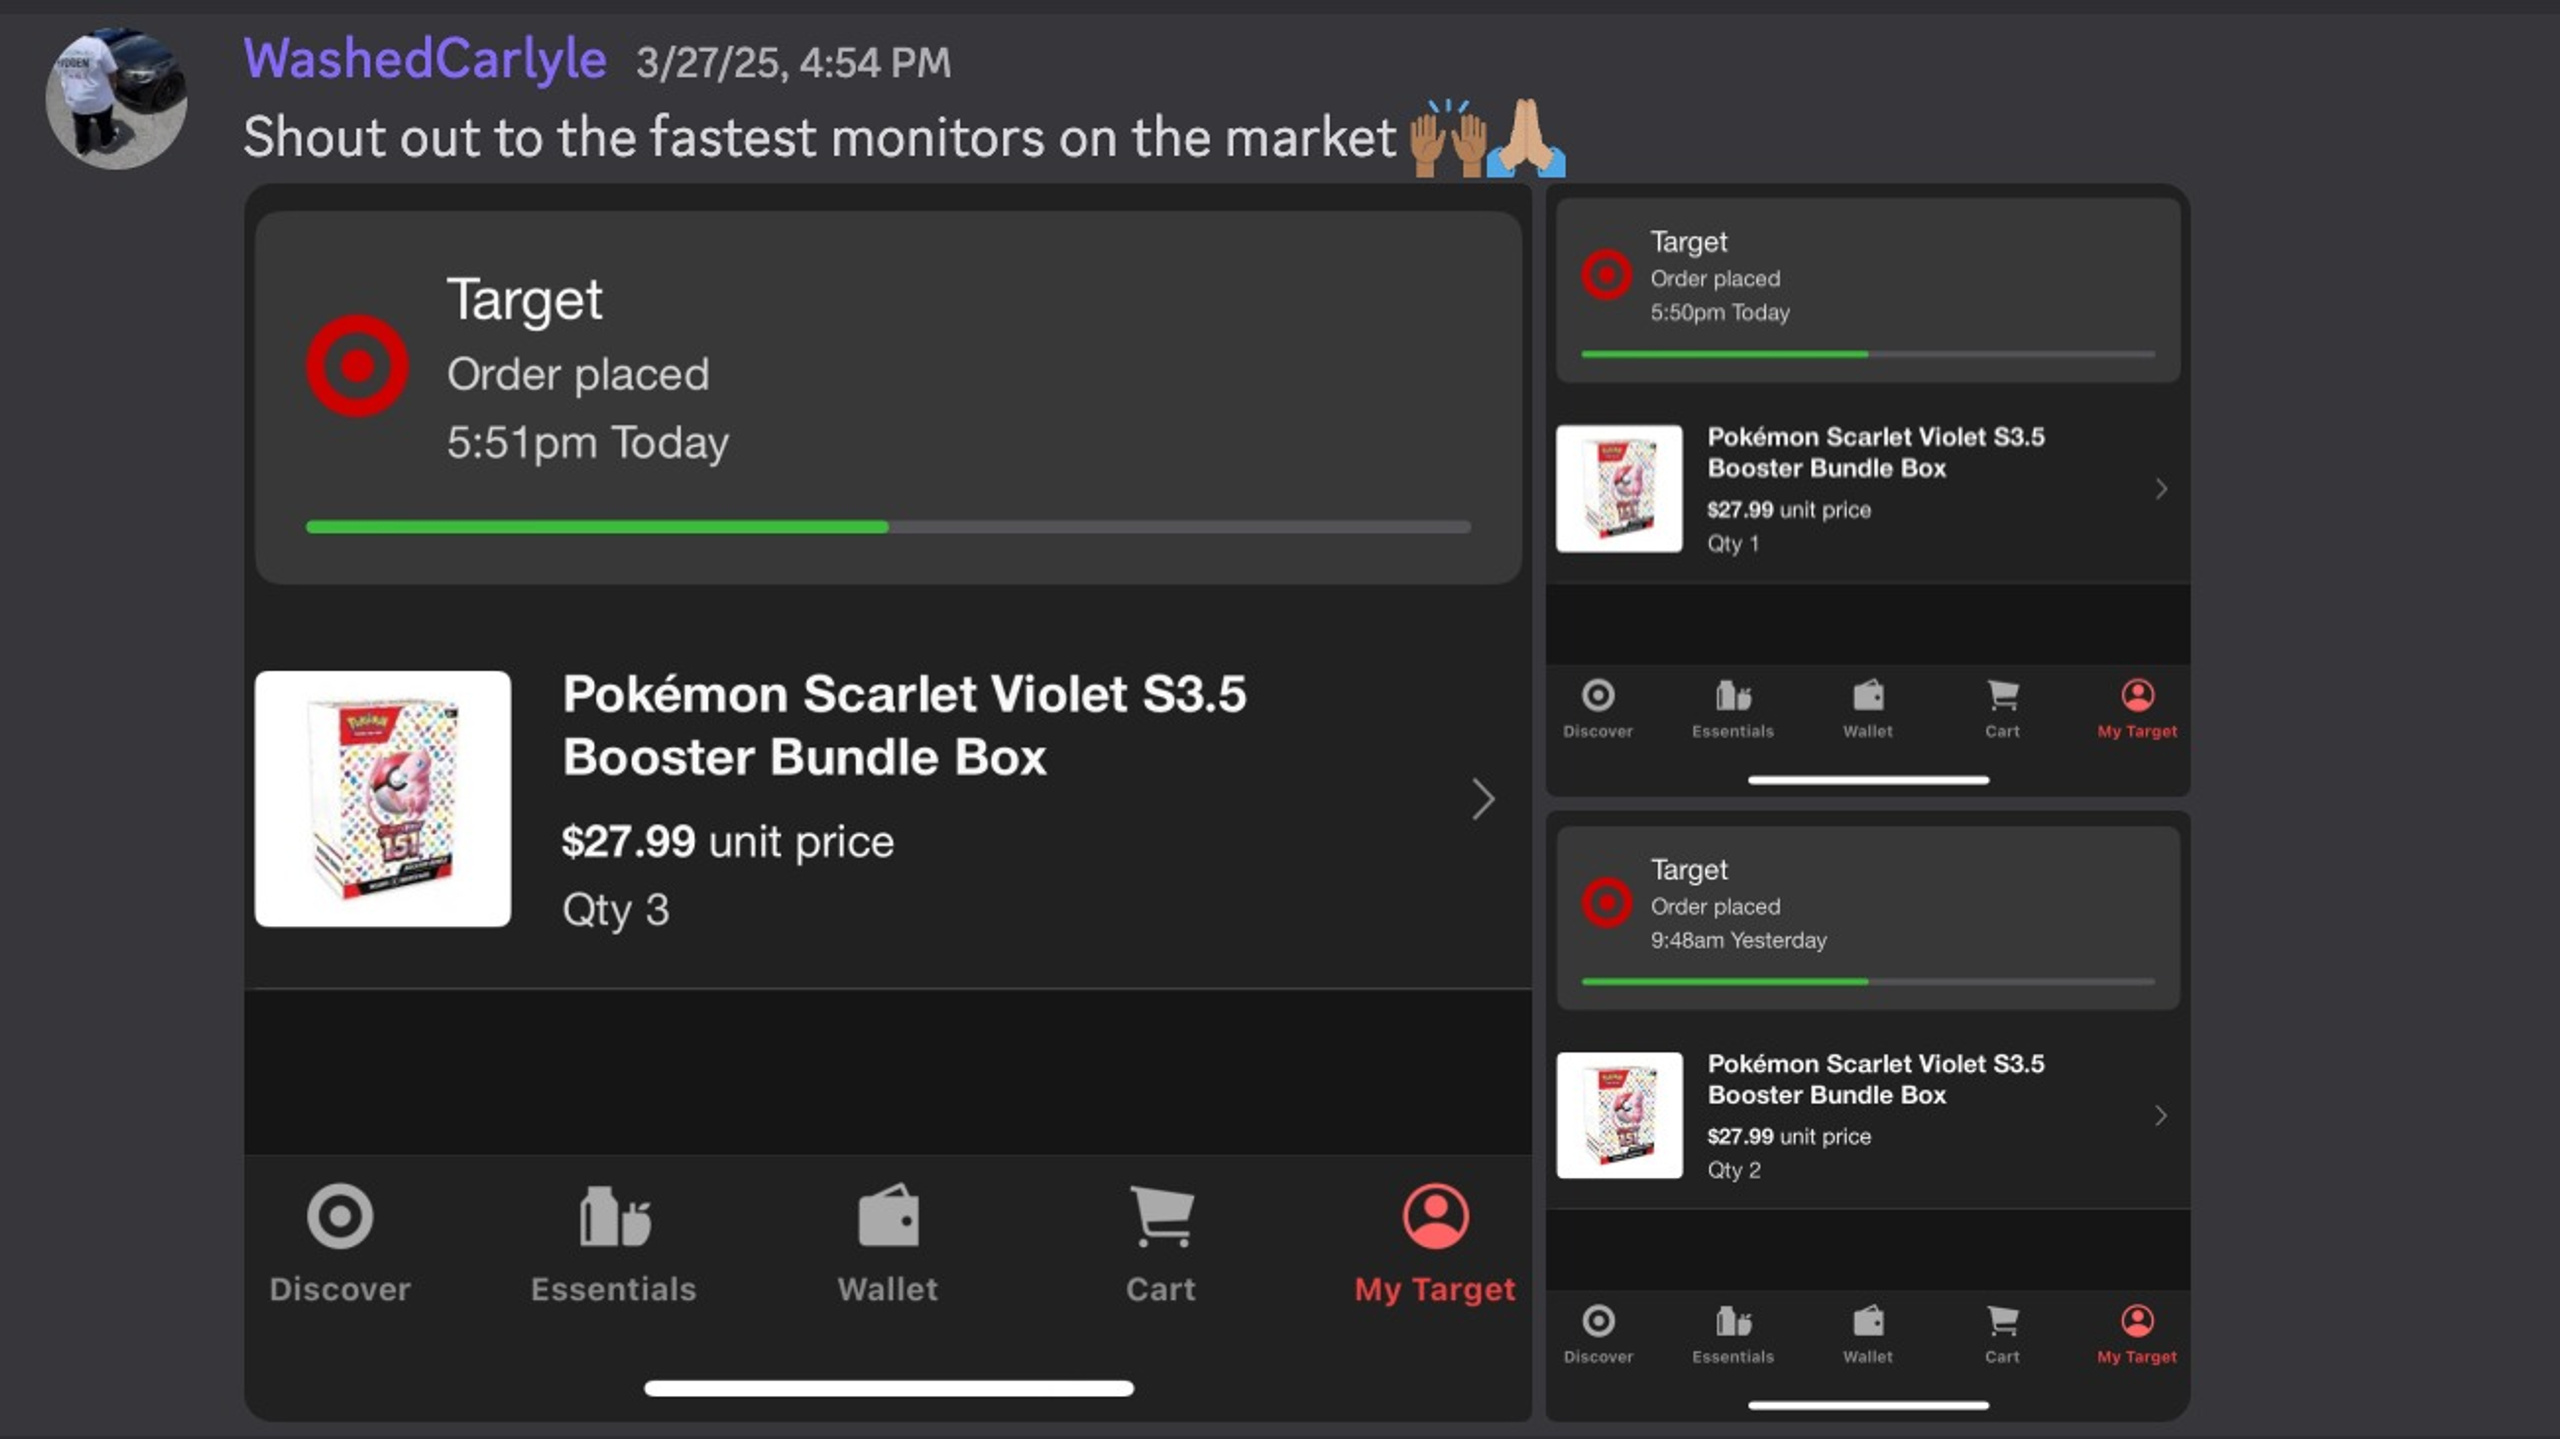The height and width of the screenshot is (1439, 2560).
Task: Open the booster box thumbnail in the Qty 2 order
Action: pyautogui.click(x=1619, y=1115)
